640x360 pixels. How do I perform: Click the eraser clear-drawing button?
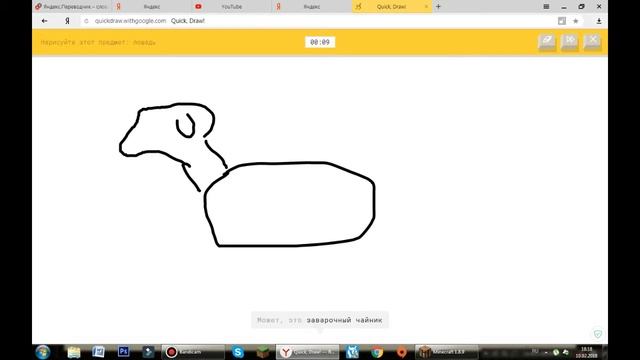(x=547, y=42)
